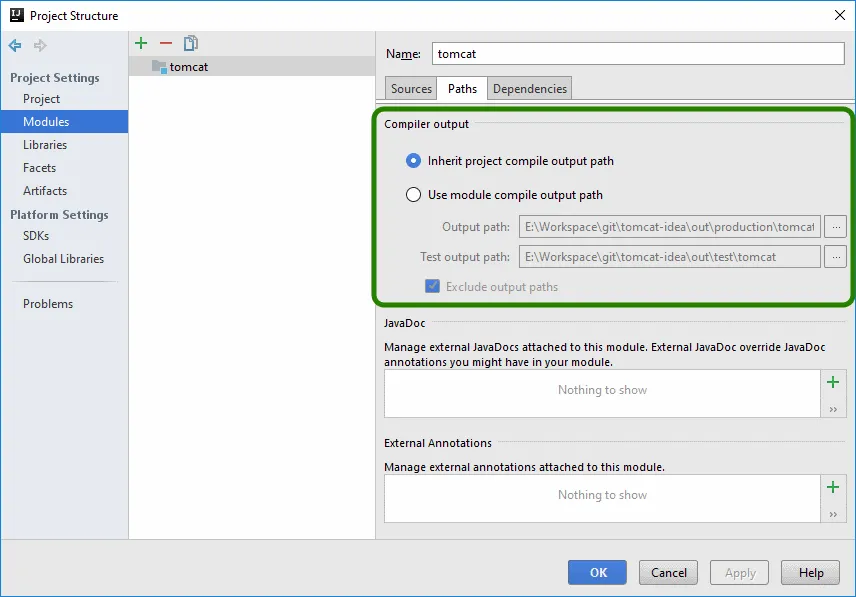Click the Cancel button
Screen dimensions: 856x597
[x=668, y=572]
